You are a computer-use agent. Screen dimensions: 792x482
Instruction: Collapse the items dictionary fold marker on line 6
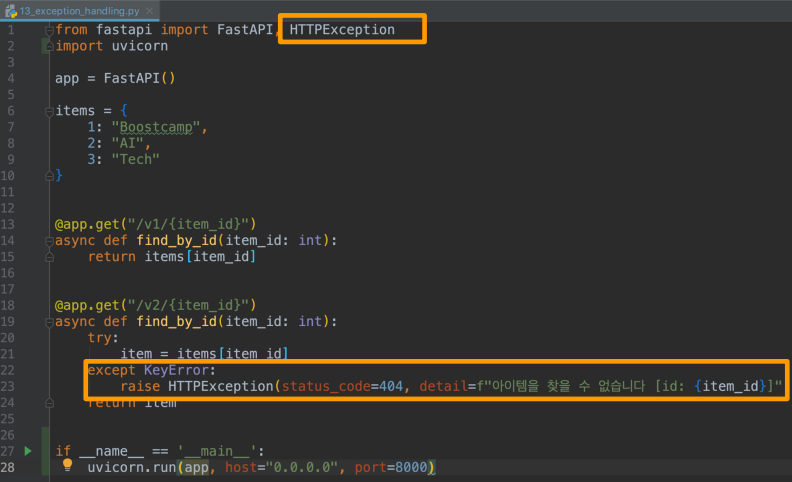coord(50,112)
